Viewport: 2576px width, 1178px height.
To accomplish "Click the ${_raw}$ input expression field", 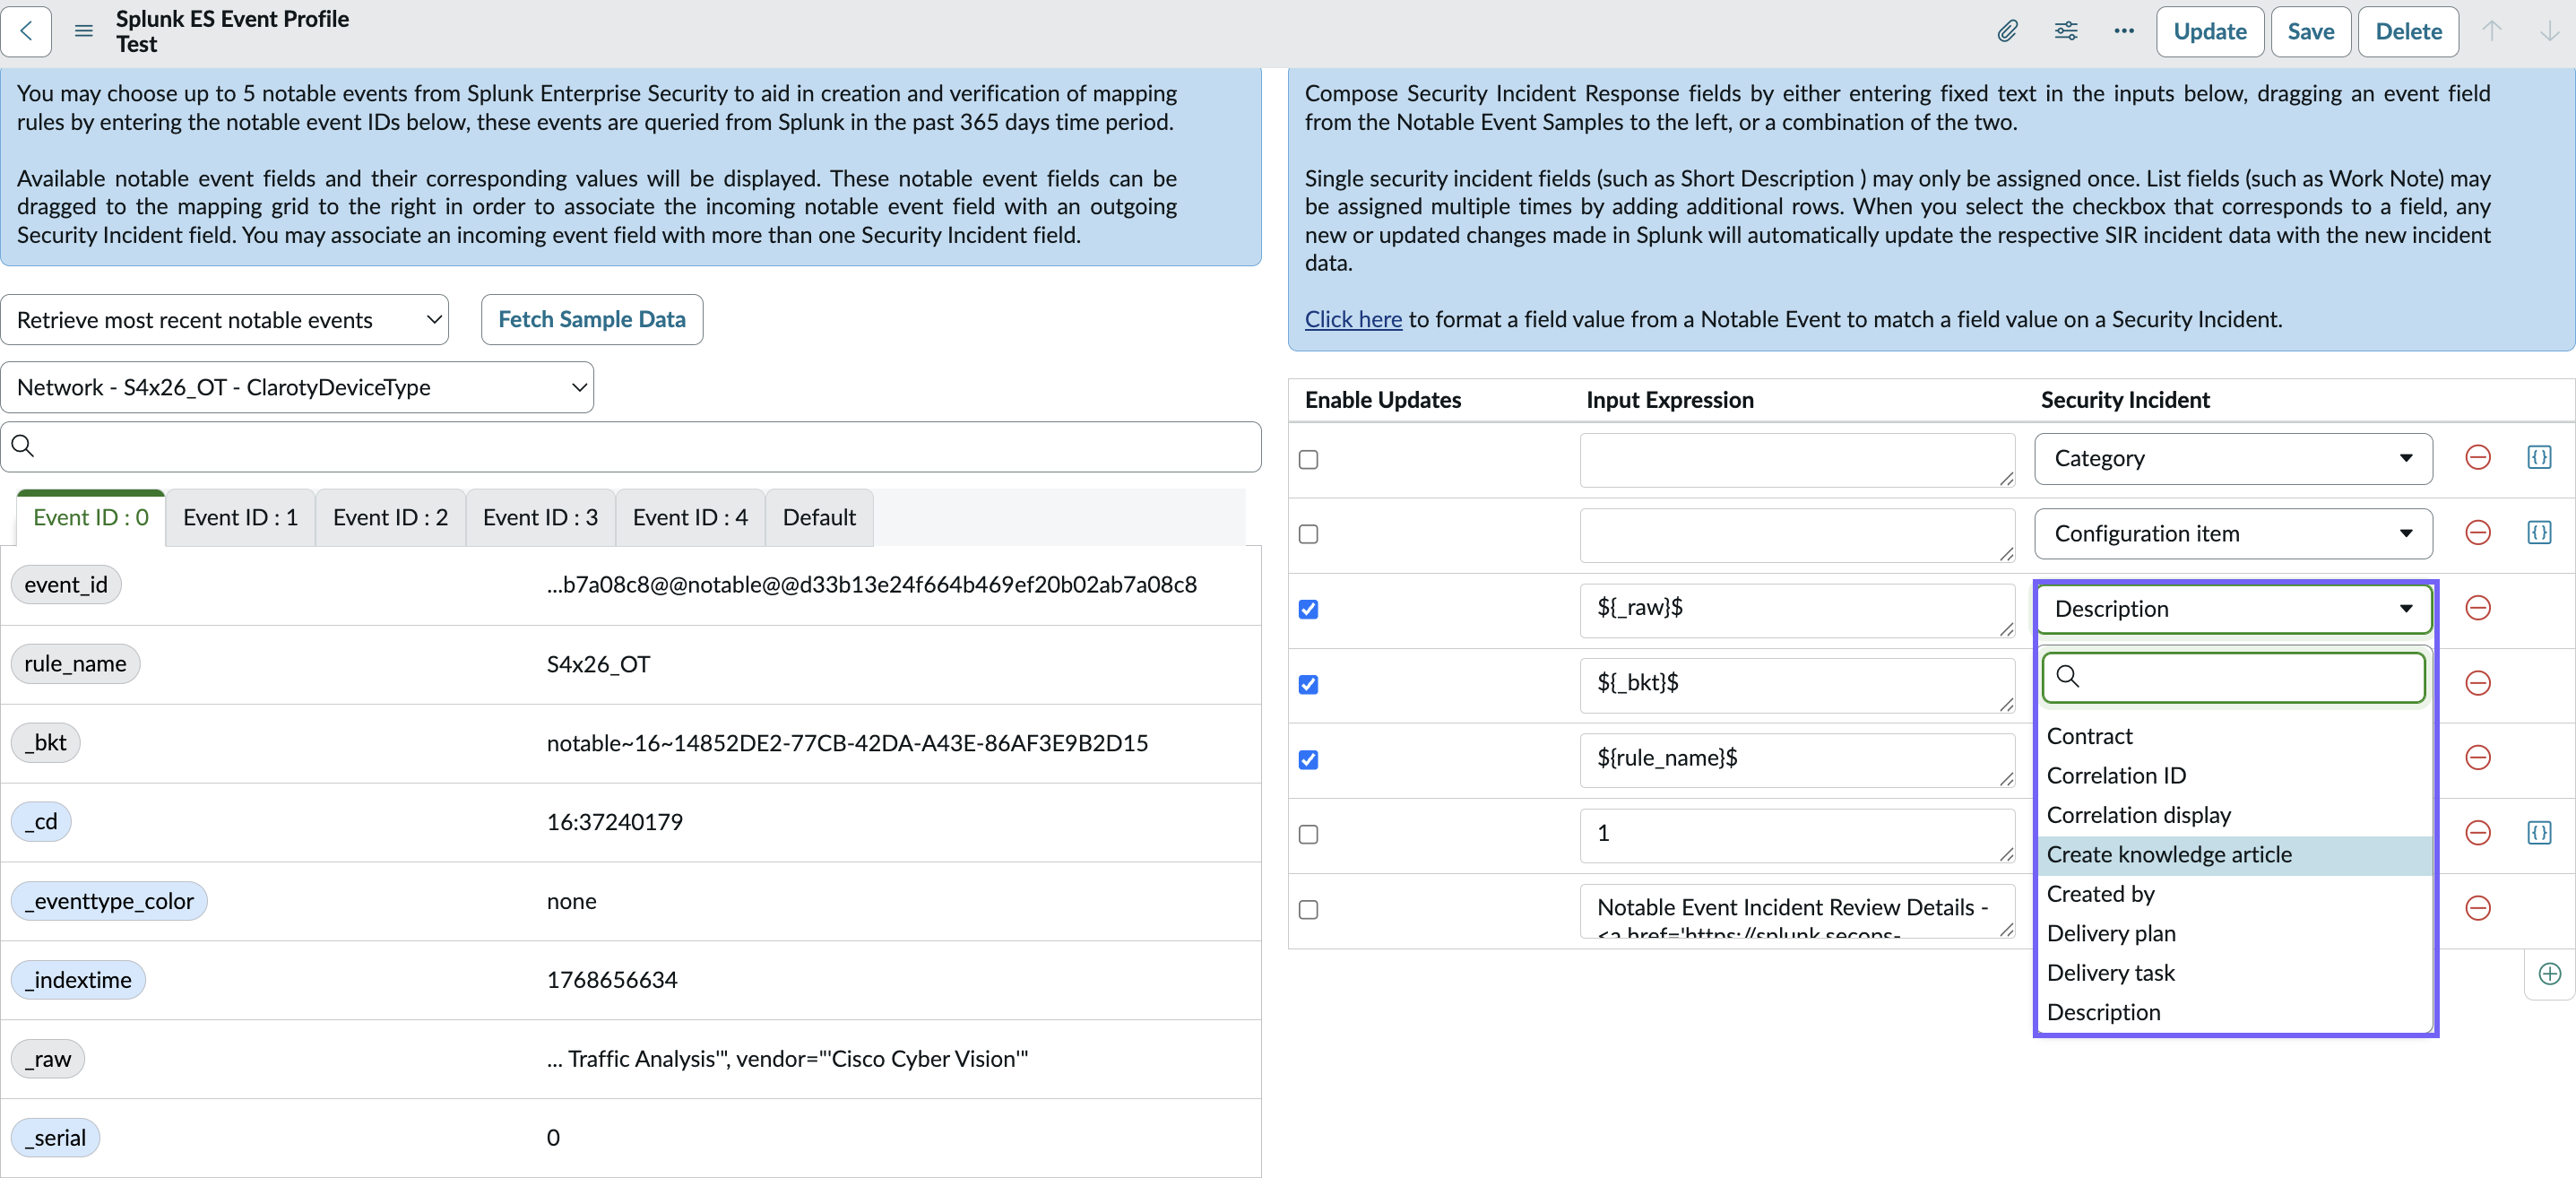I will click(x=1797, y=610).
